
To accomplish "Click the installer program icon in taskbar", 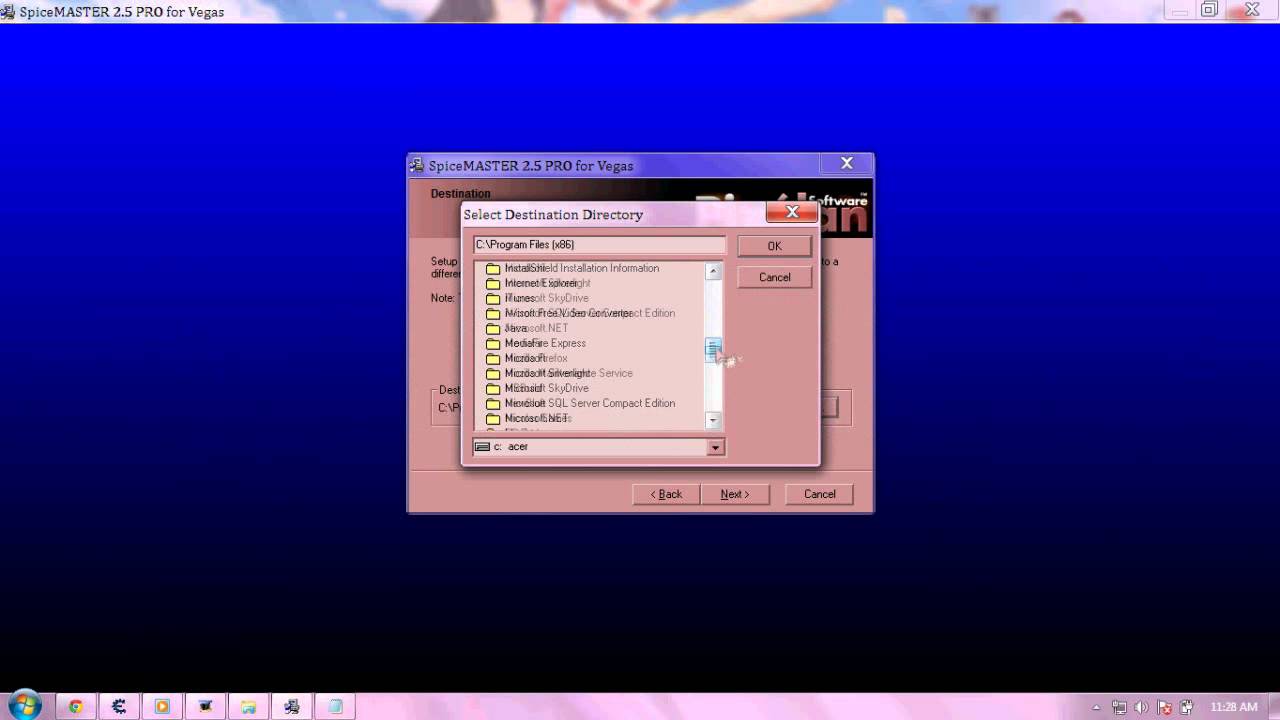I will [x=292, y=706].
